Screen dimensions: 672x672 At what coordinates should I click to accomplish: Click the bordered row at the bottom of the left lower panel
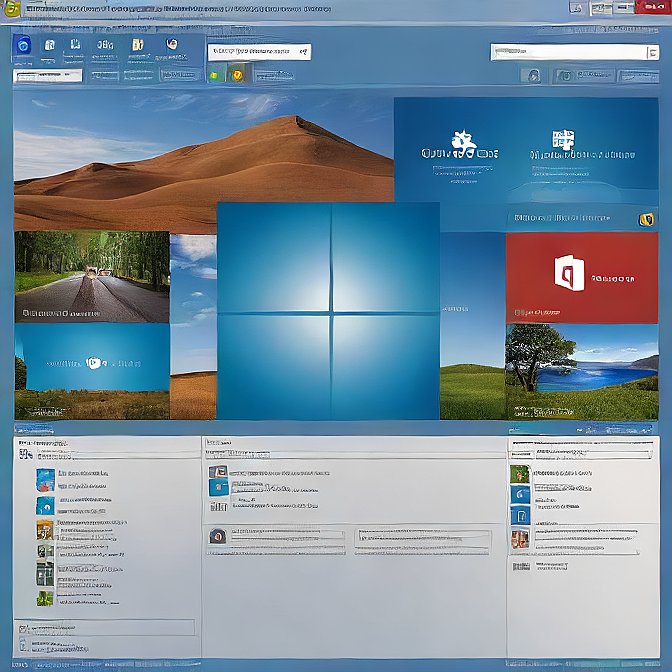click(x=105, y=627)
